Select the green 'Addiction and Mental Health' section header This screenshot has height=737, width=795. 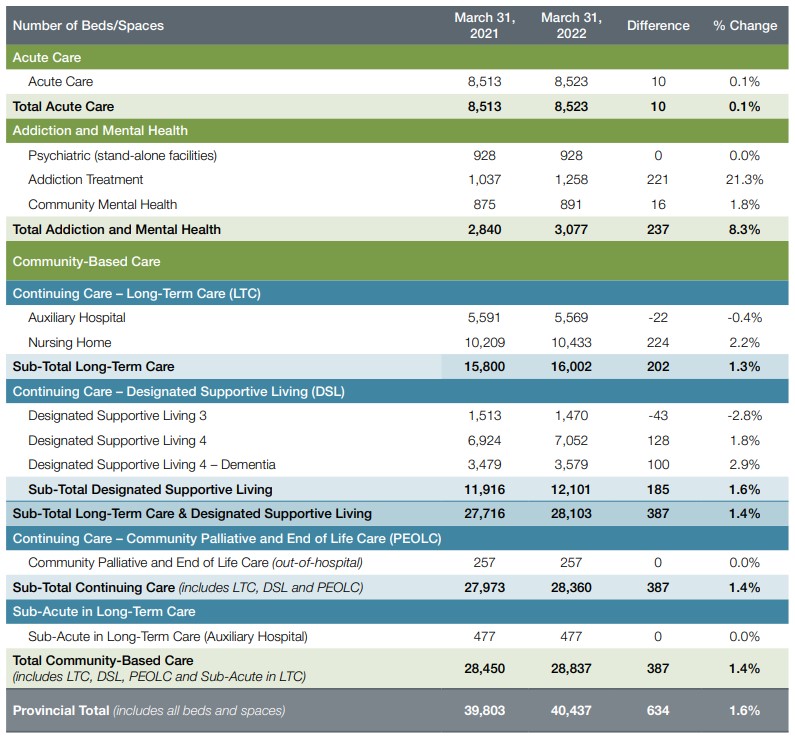(x=100, y=130)
